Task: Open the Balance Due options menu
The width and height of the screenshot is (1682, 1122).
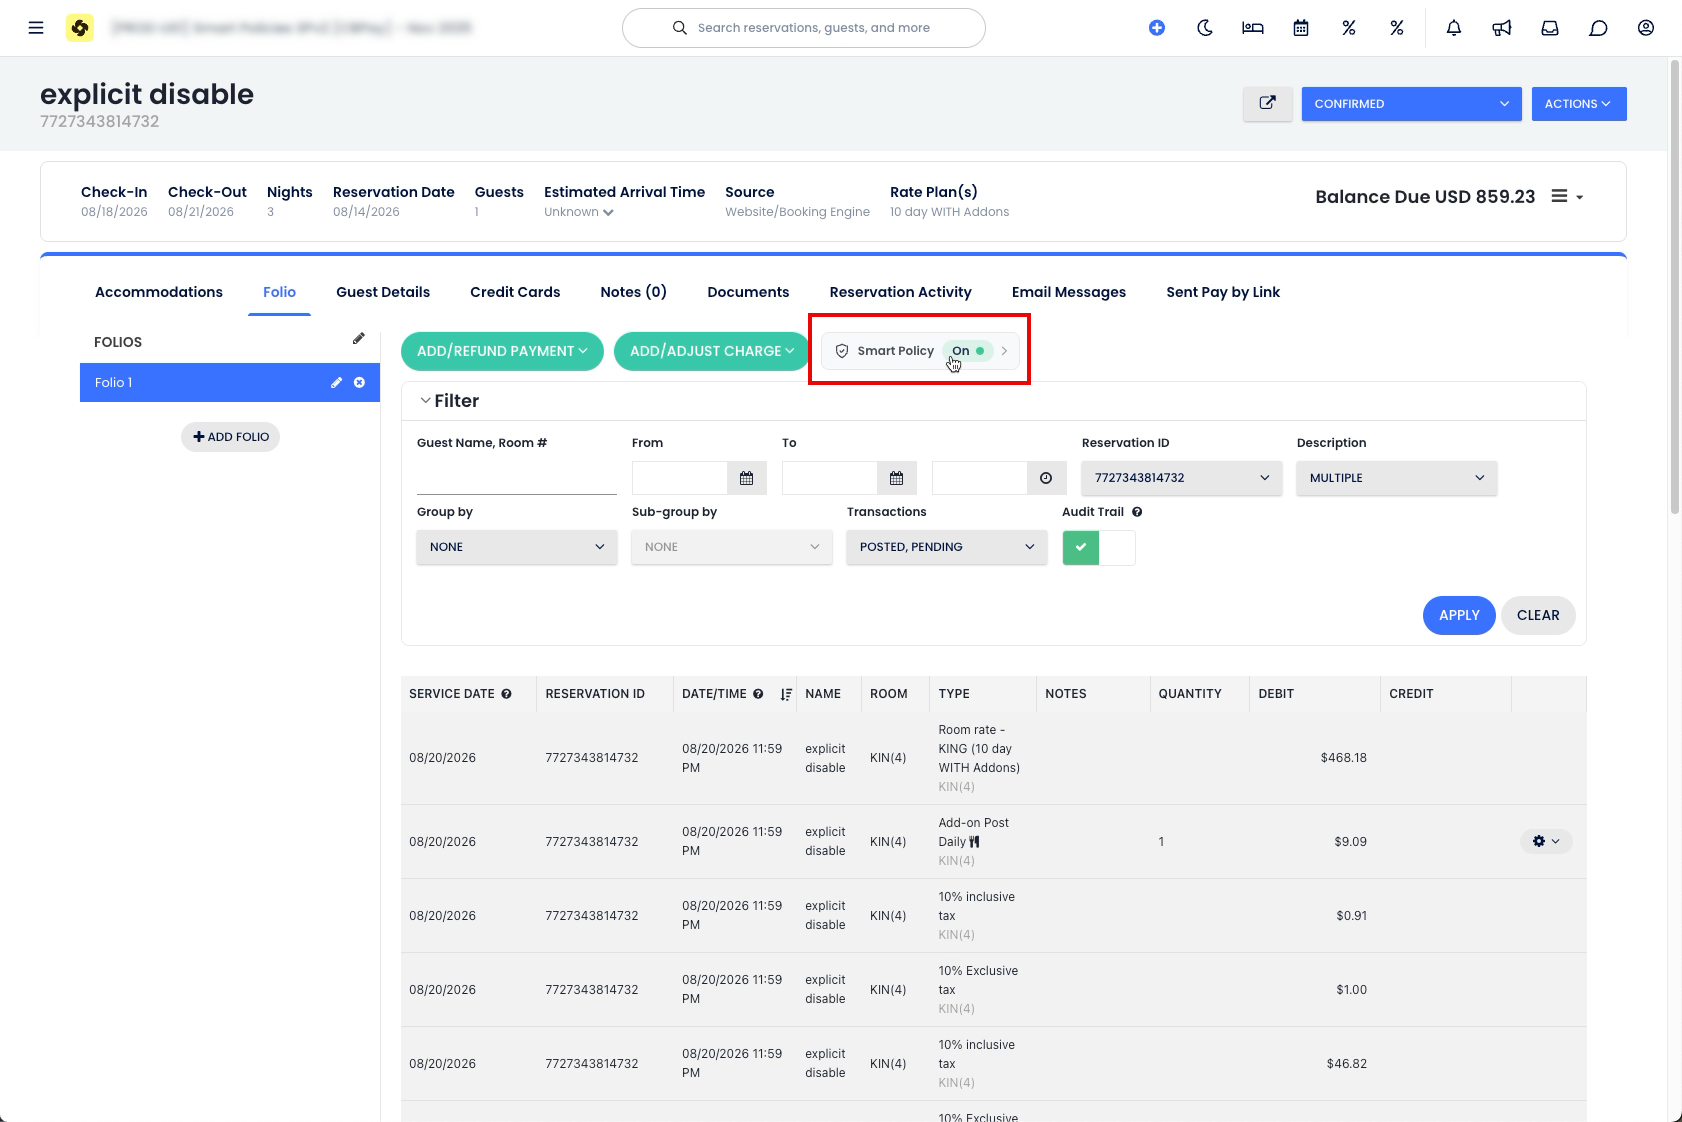Action: click(x=1567, y=197)
